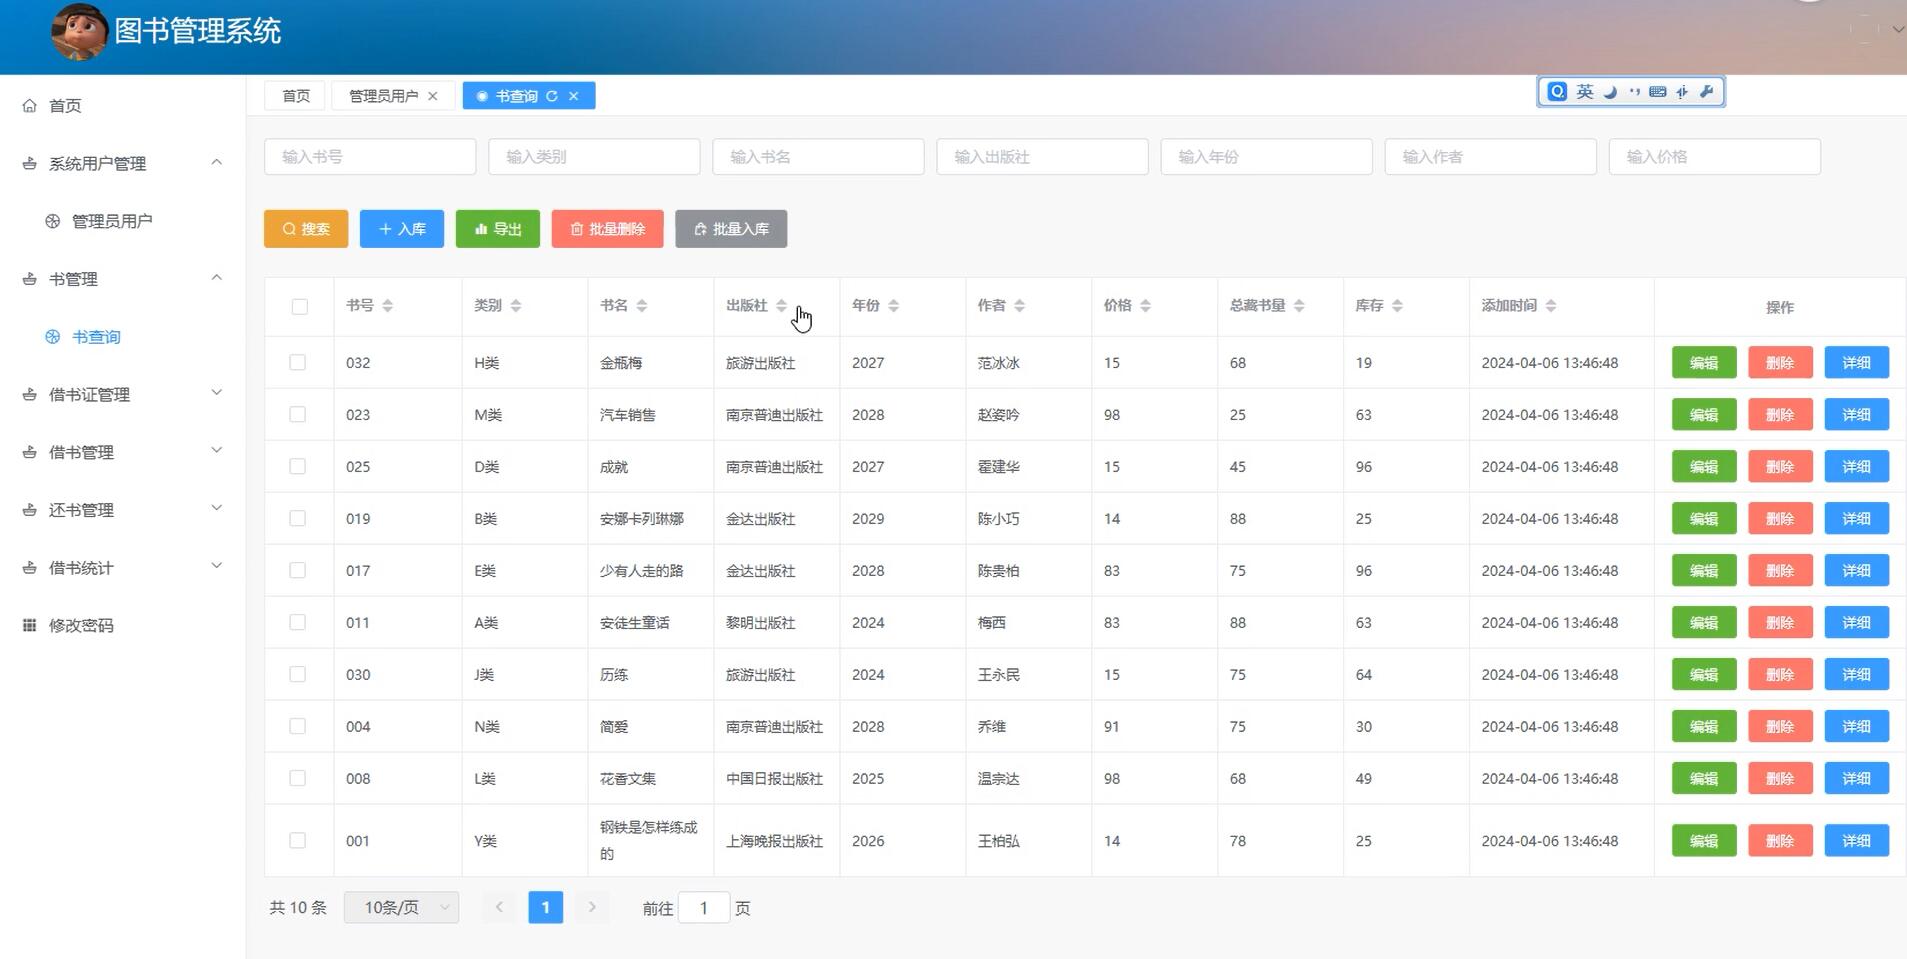Check the row checkbox for book 011
1907x959 pixels.
(297, 622)
